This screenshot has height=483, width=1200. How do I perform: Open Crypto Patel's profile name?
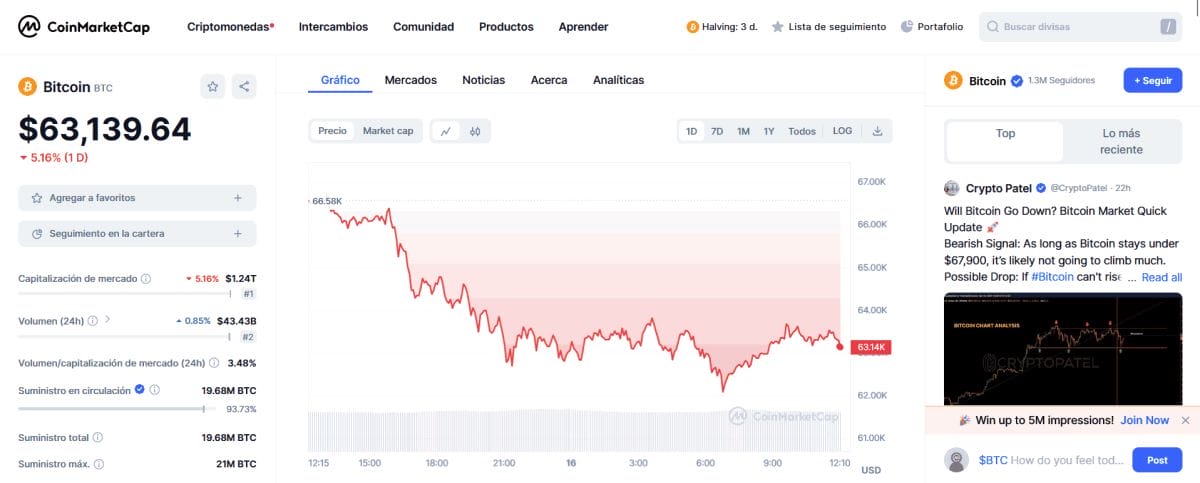pyautogui.click(x=999, y=188)
